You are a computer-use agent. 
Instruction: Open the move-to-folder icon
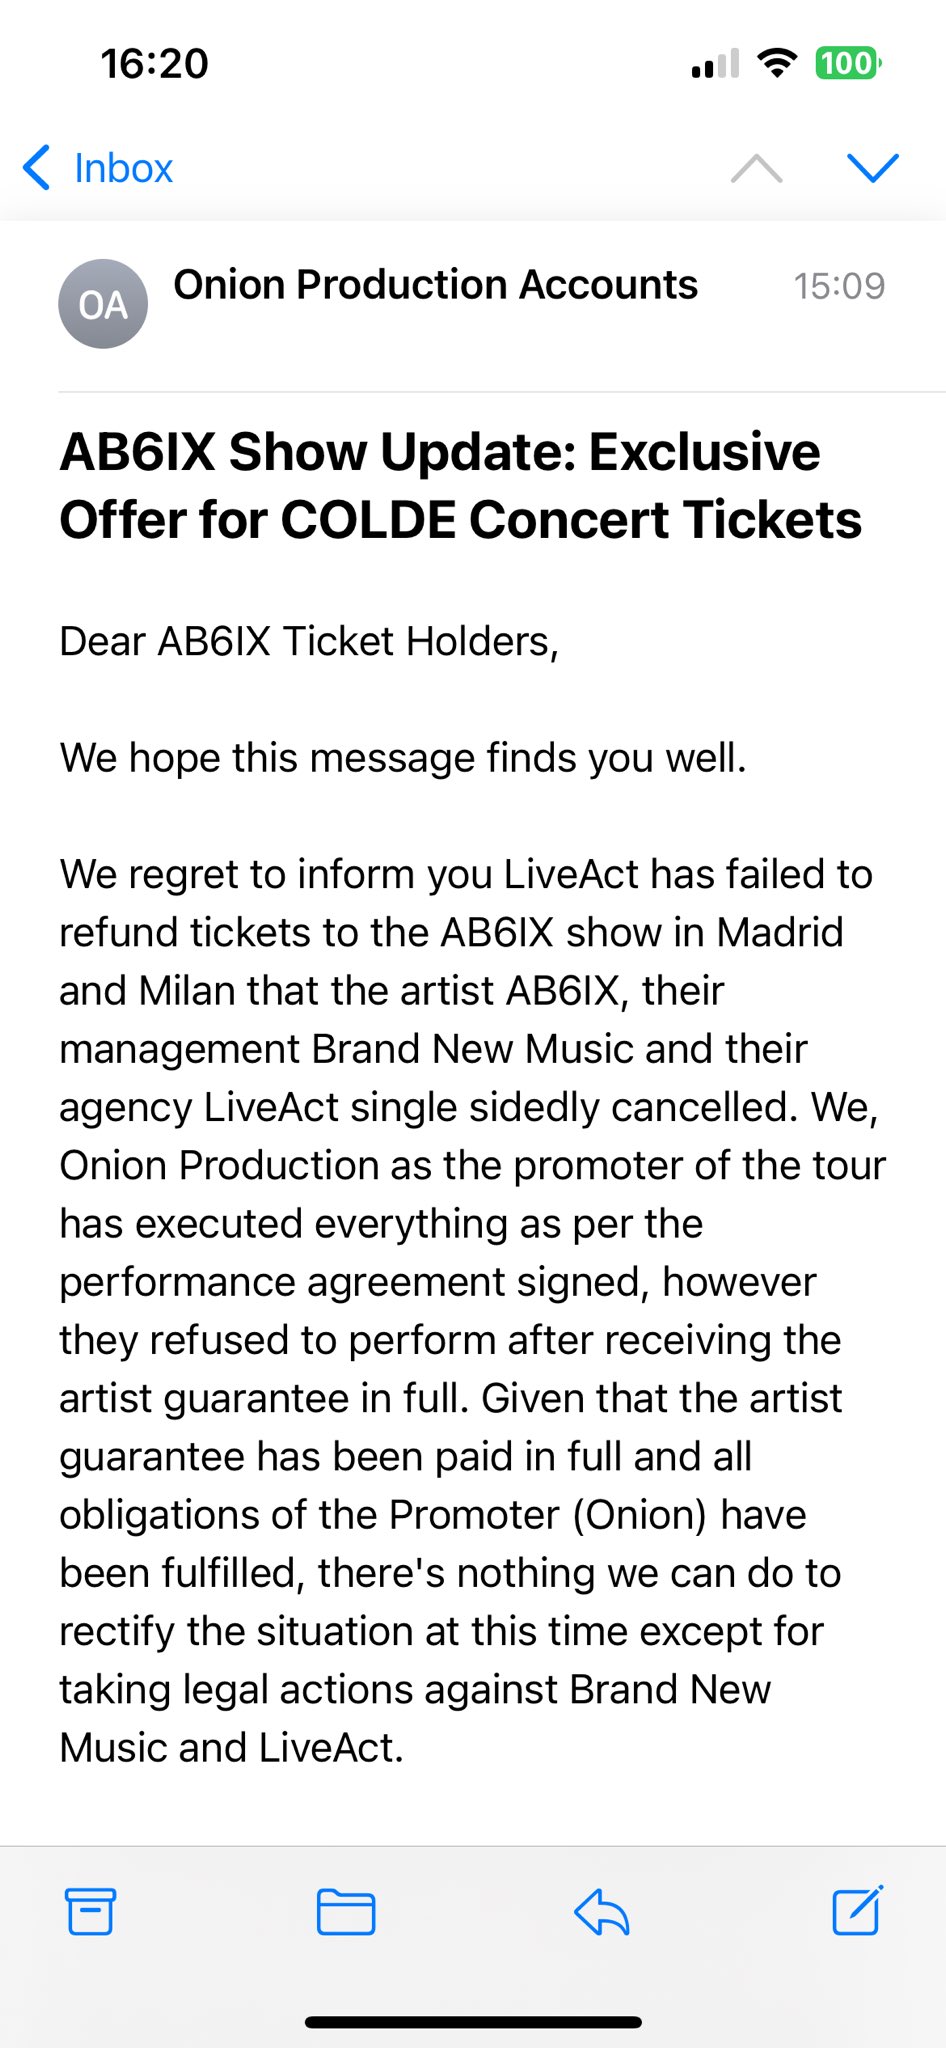pos(345,1912)
